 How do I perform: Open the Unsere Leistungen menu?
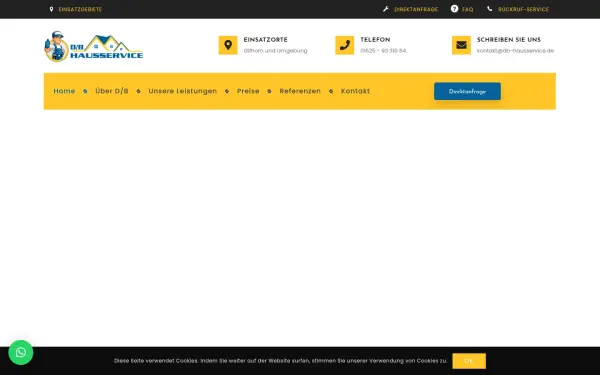point(183,91)
